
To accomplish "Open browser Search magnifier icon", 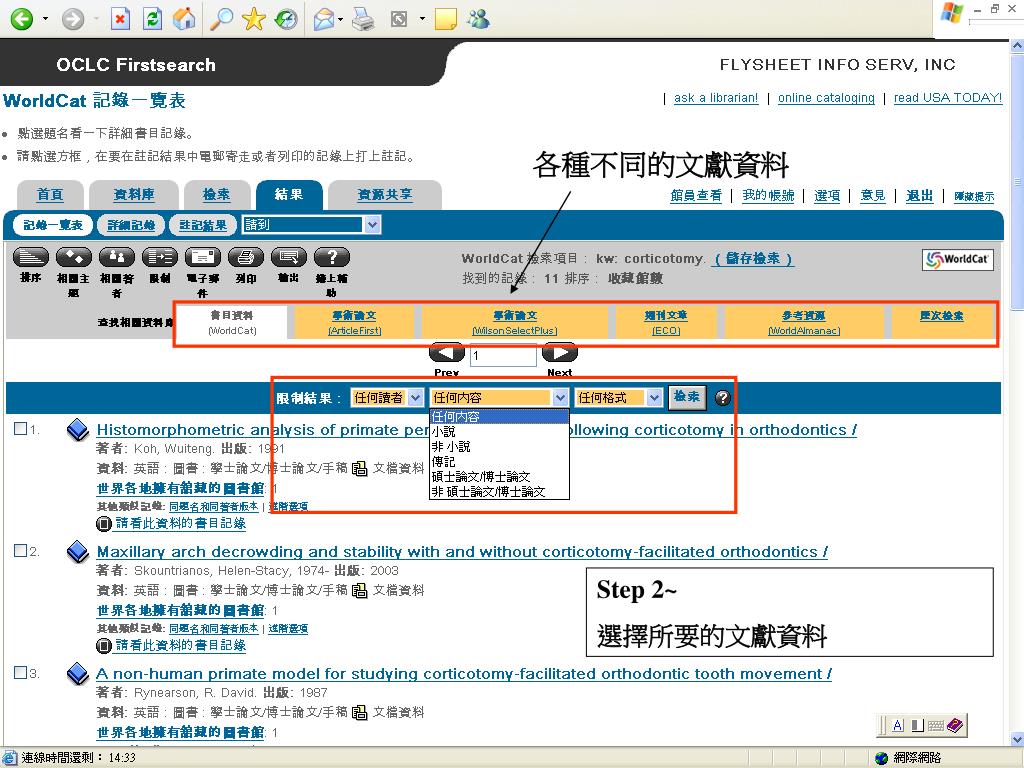I will point(221,18).
